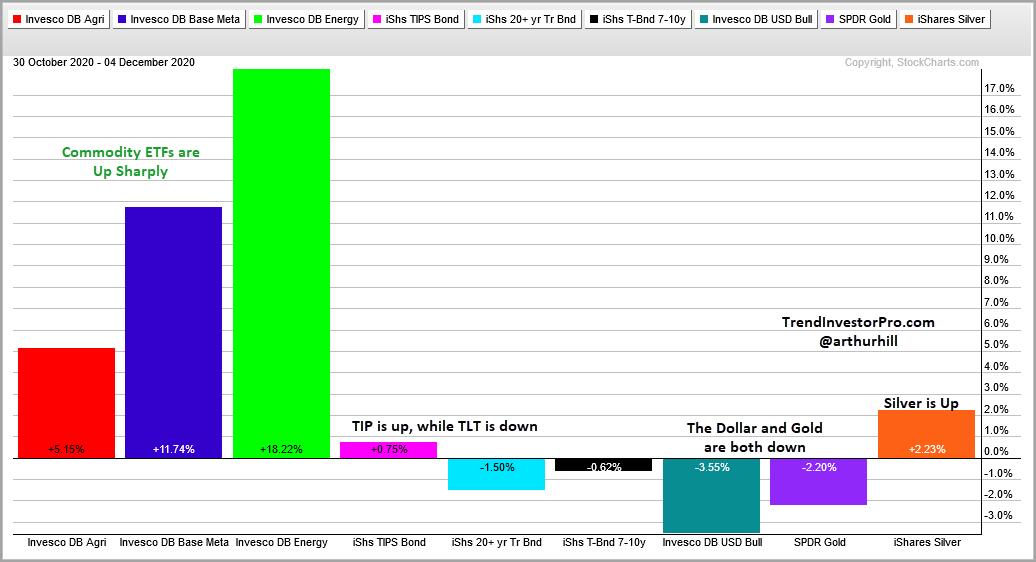The width and height of the screenshot is (1036, 562).
Task: Click the date range 30 October 2020 label
Action: 104,62
